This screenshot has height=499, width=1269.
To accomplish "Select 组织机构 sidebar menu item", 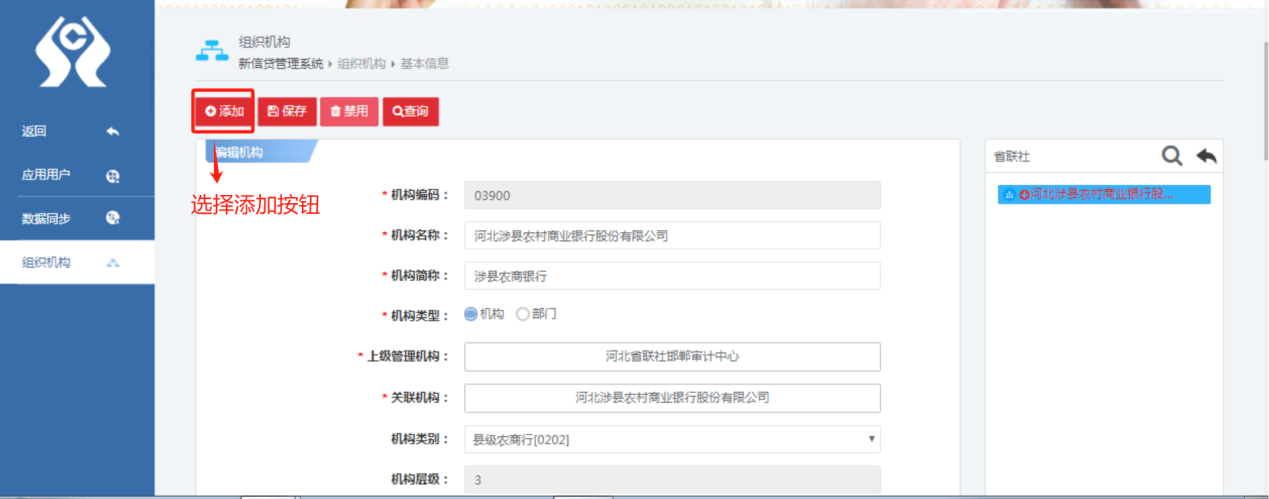I will pyautogui.click(x=77, y=262).
